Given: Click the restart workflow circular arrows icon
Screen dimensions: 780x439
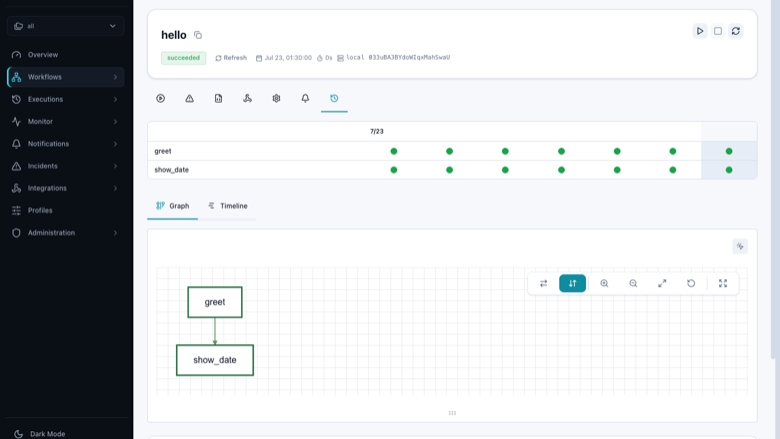Looking at the screenshot, I should pyautogui.click(x=736, y=31).
